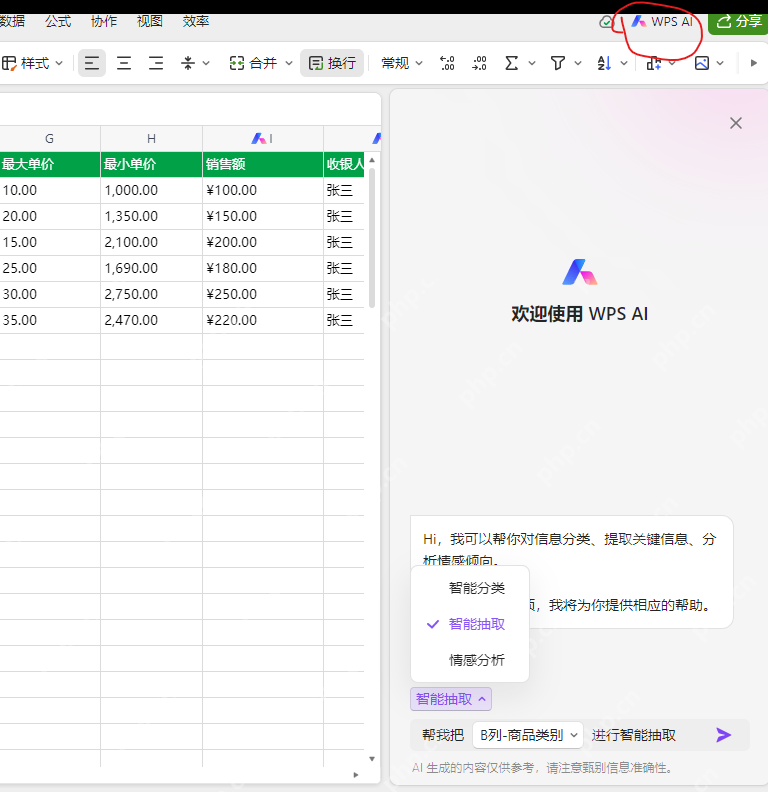Screen dimensions: 768x792
Task: Open the 视图 menu
Action: coord(150,21)
